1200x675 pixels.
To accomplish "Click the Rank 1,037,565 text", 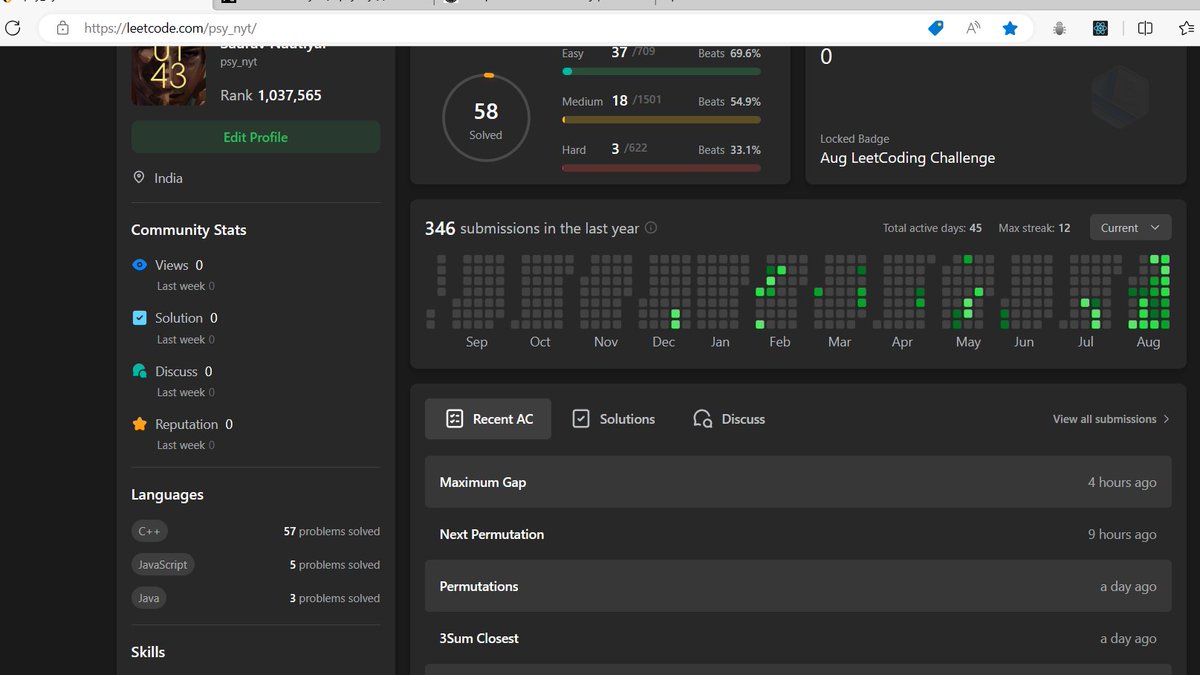I will (271, 96).
